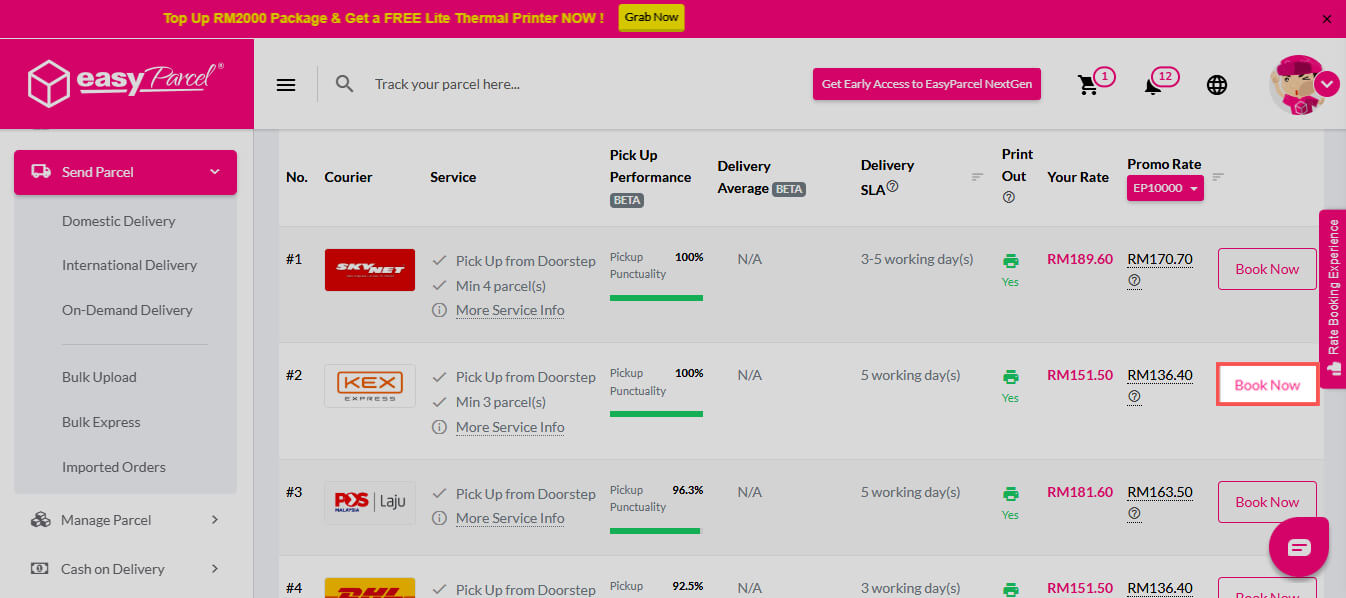Open the language globe icon

point(1216,85)
